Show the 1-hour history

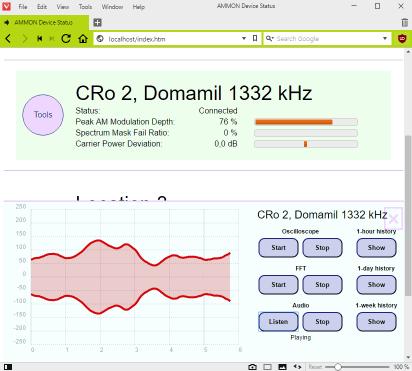click(x=376, y=248)
